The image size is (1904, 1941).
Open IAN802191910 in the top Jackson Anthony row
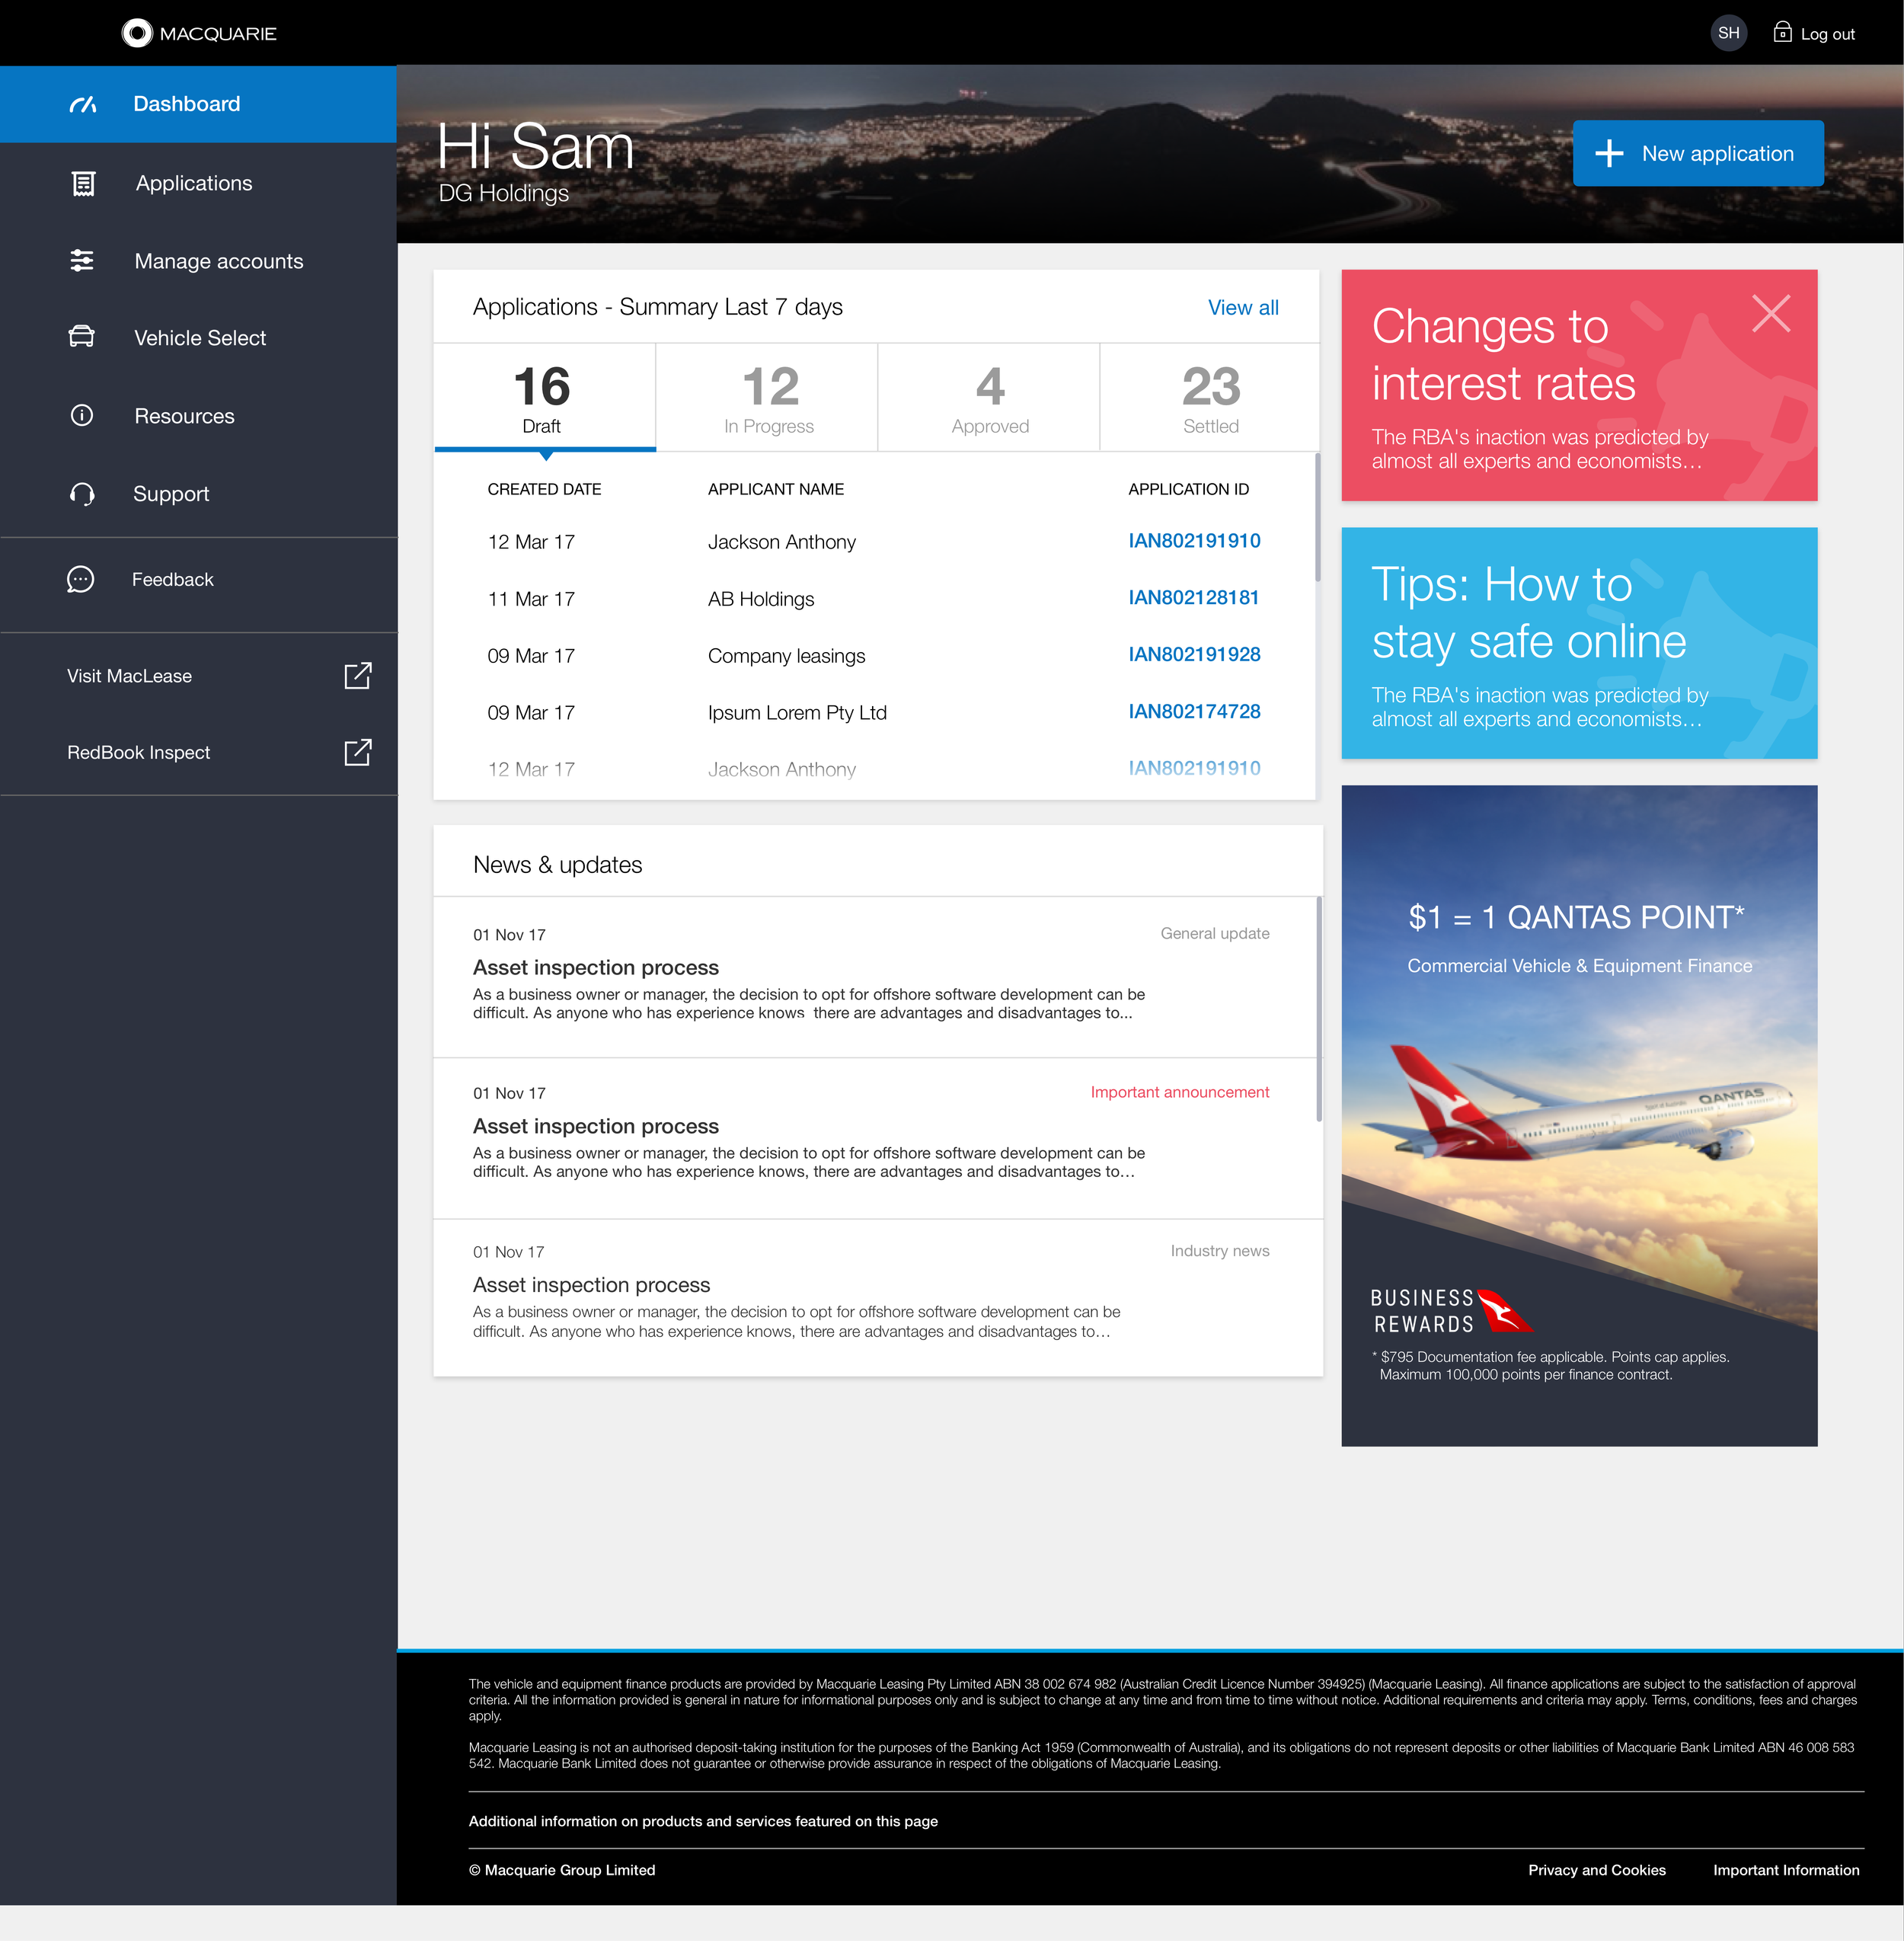pos(1194,541)
